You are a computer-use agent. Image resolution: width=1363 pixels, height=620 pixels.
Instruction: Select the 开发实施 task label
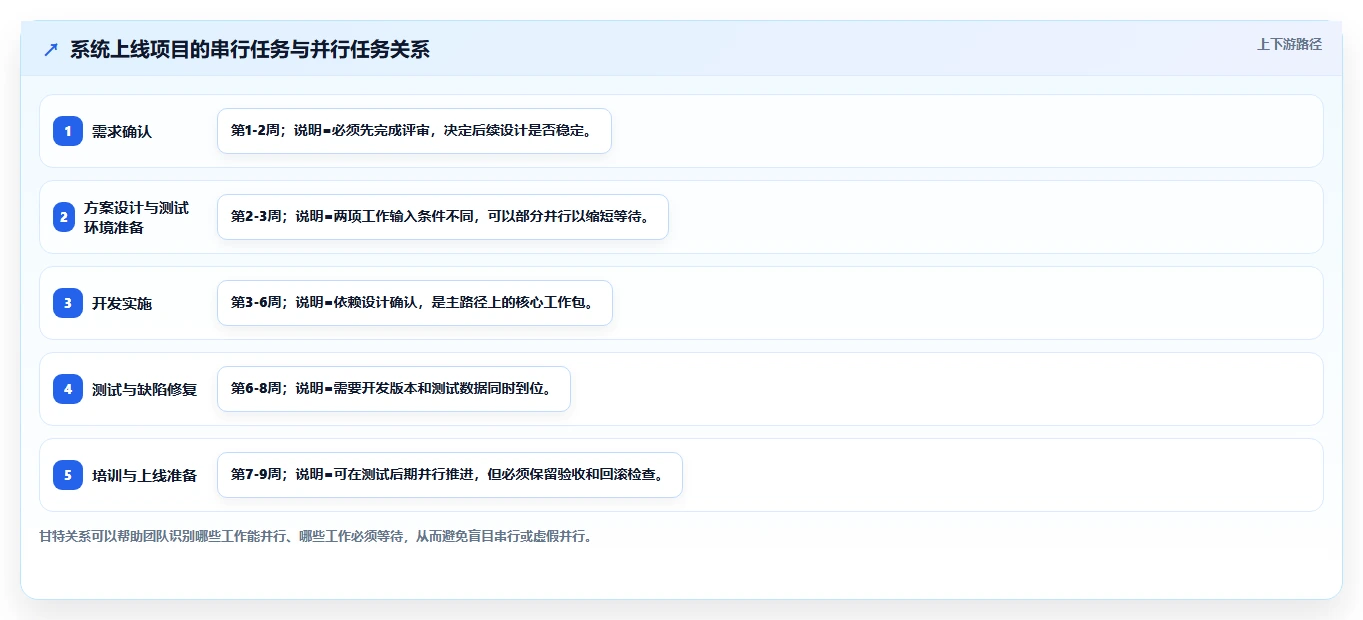(122, 303)
